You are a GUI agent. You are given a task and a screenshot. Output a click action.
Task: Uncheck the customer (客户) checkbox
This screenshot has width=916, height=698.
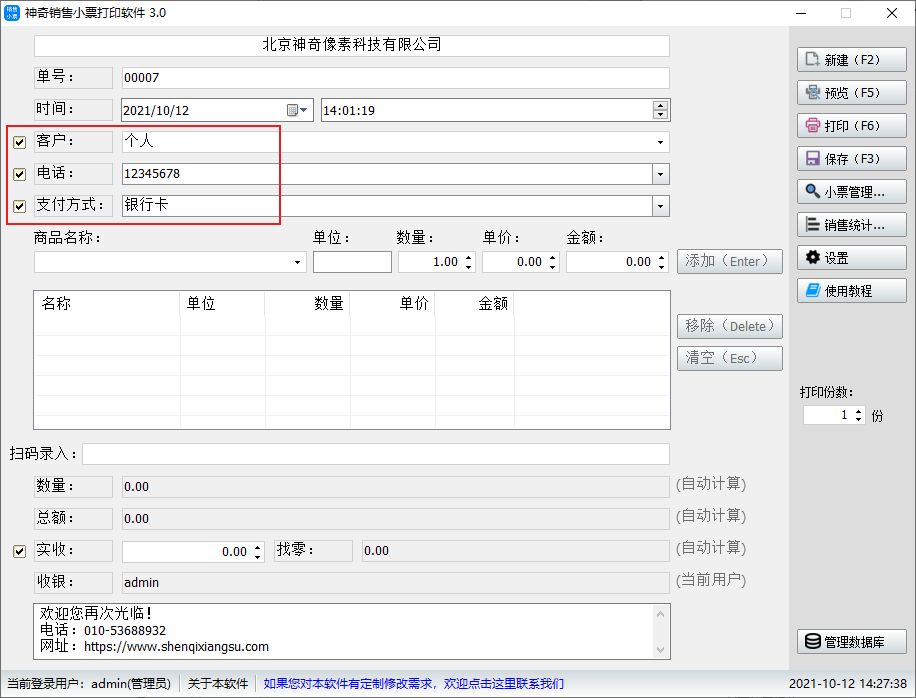(20, 142)
